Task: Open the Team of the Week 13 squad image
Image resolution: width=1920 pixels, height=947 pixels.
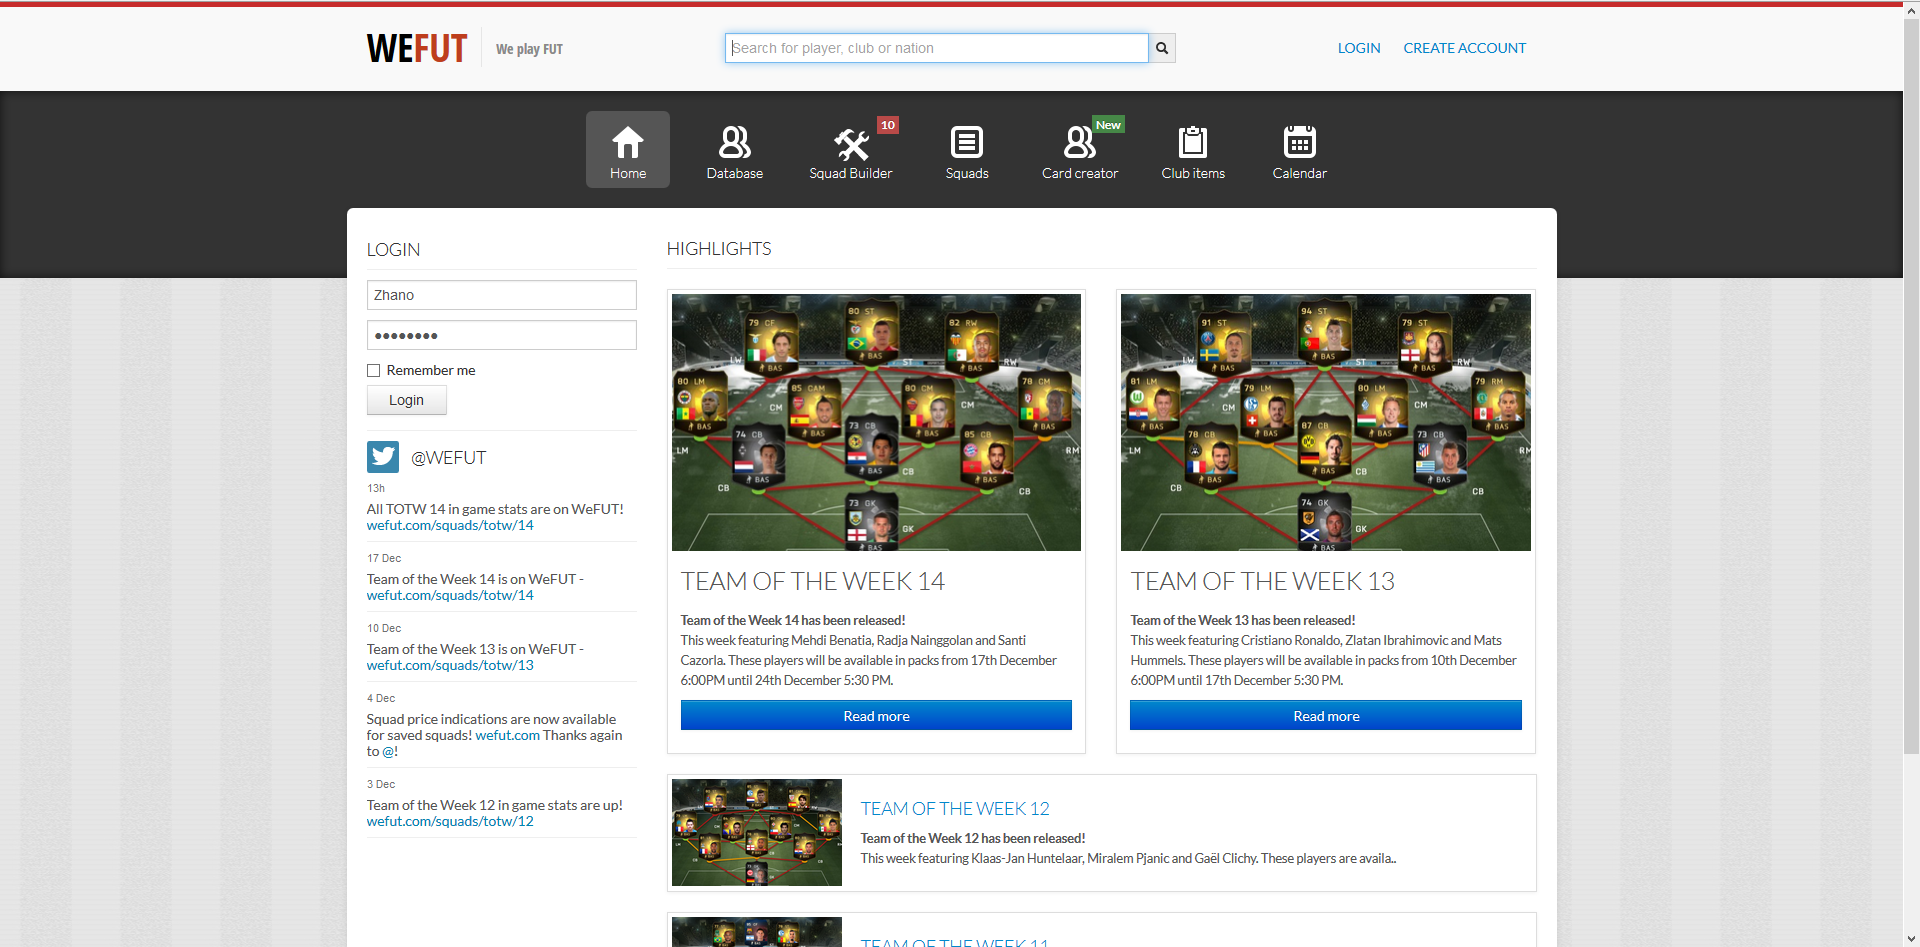Action: point(1326,422)
